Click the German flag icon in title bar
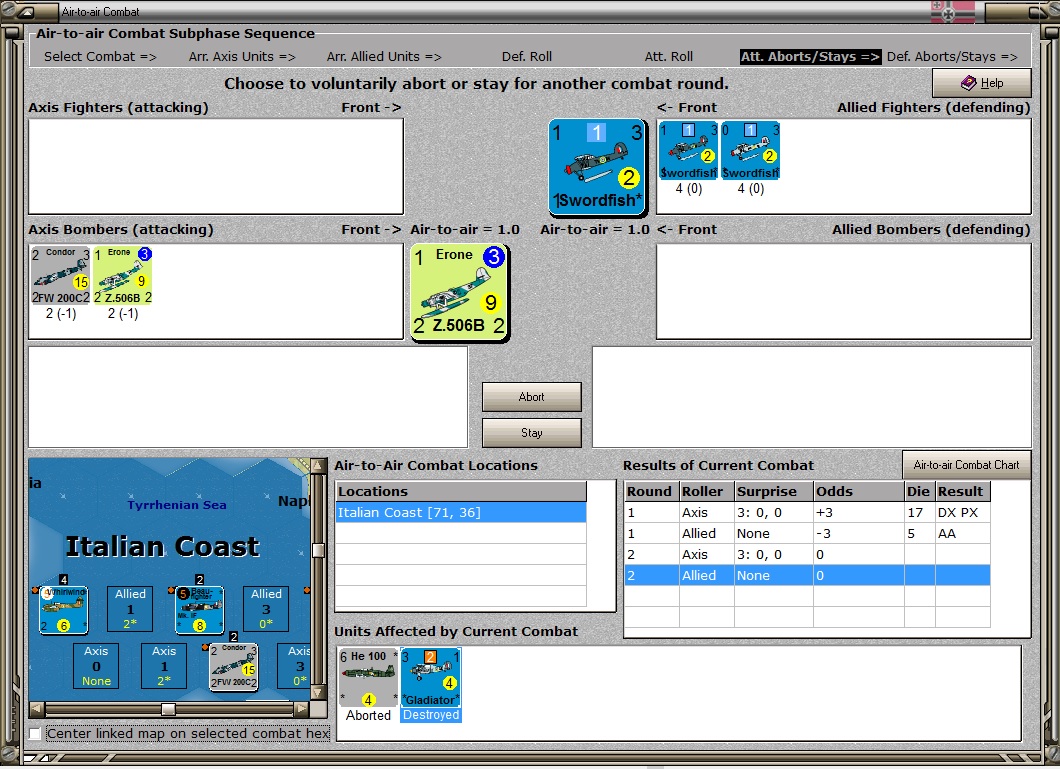Viewport: 1060px width, 769px height. pos(953,11)
